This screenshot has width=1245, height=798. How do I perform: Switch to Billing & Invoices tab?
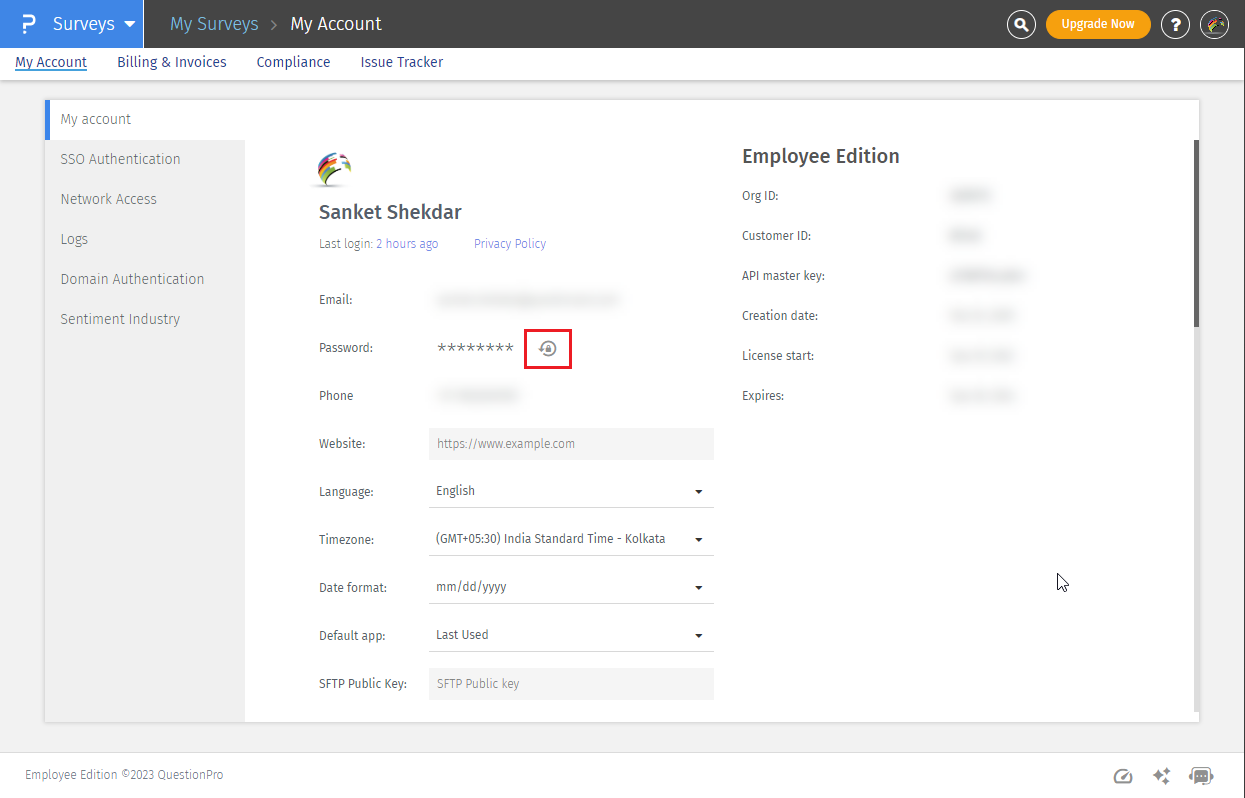coord(172,62)
